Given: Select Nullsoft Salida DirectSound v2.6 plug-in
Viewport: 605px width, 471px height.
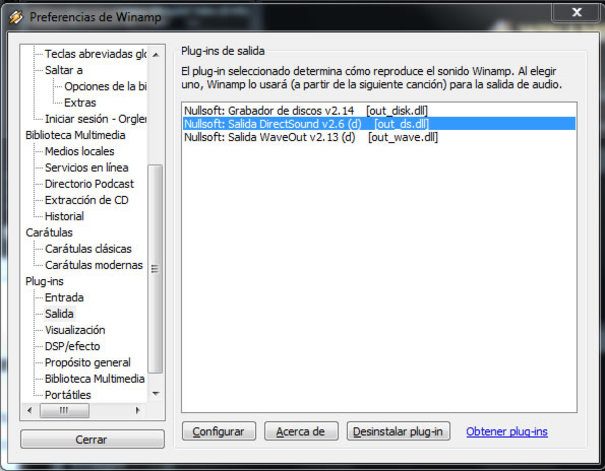Looking at the screenshot, I should click(379, 124).
